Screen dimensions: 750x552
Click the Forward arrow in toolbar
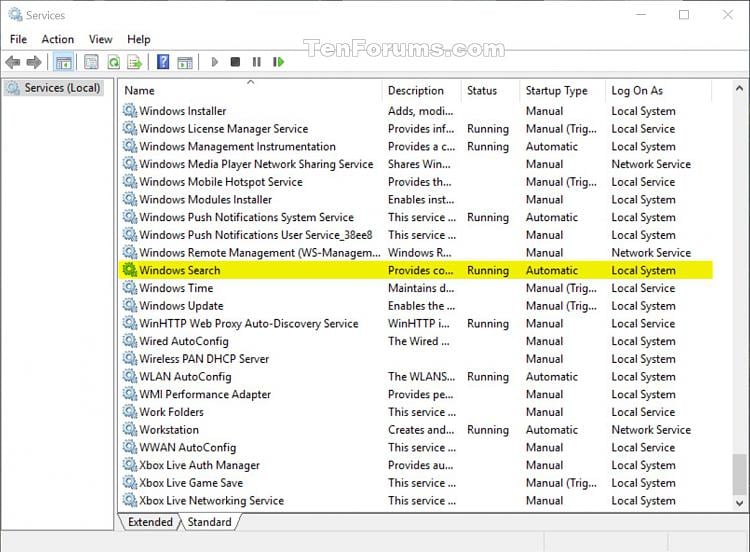coord(34,62)
